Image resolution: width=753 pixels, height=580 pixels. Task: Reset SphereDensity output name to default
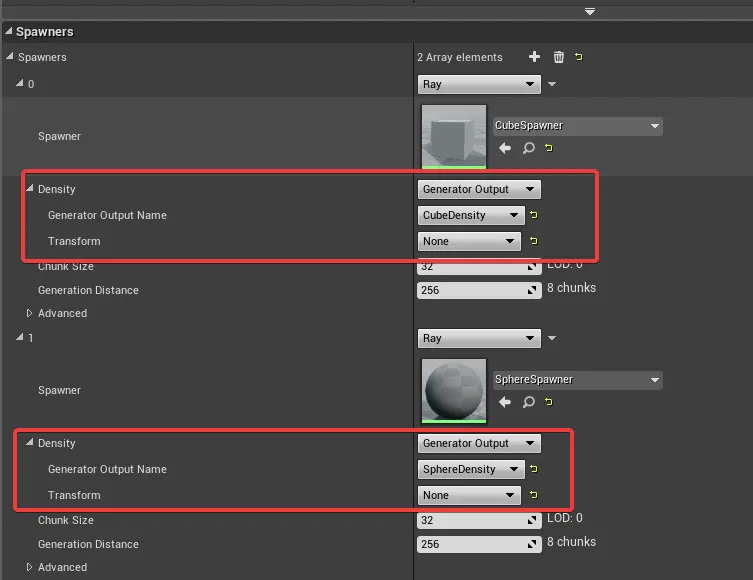(534, 469)
